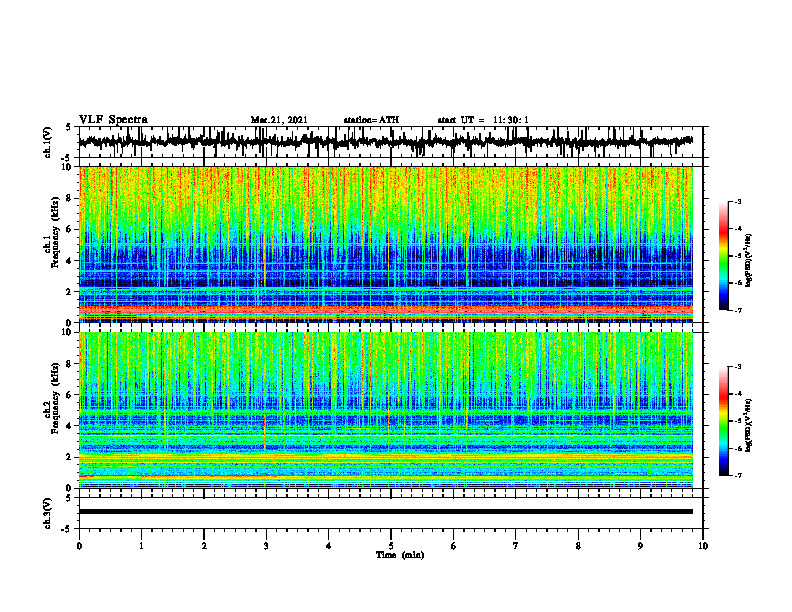Click ch.2 color bar log(PSD) units label
The height and width of the screenshot is (612, 792).
coord(748,425)
